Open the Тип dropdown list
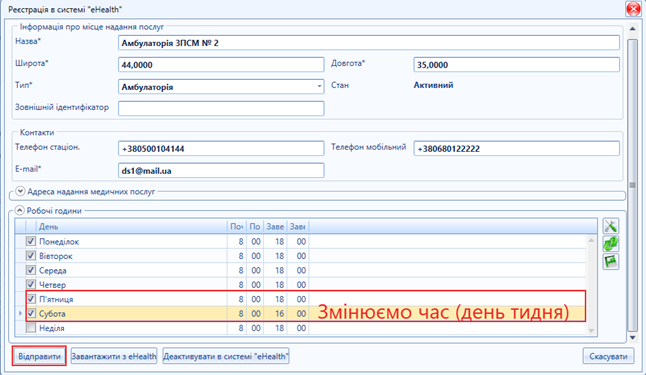 319,87
